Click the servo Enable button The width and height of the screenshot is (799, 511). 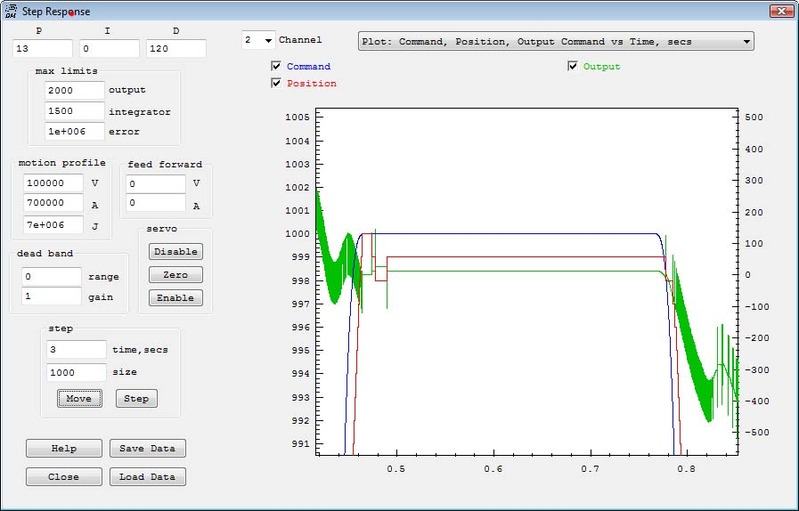point(175,298)
